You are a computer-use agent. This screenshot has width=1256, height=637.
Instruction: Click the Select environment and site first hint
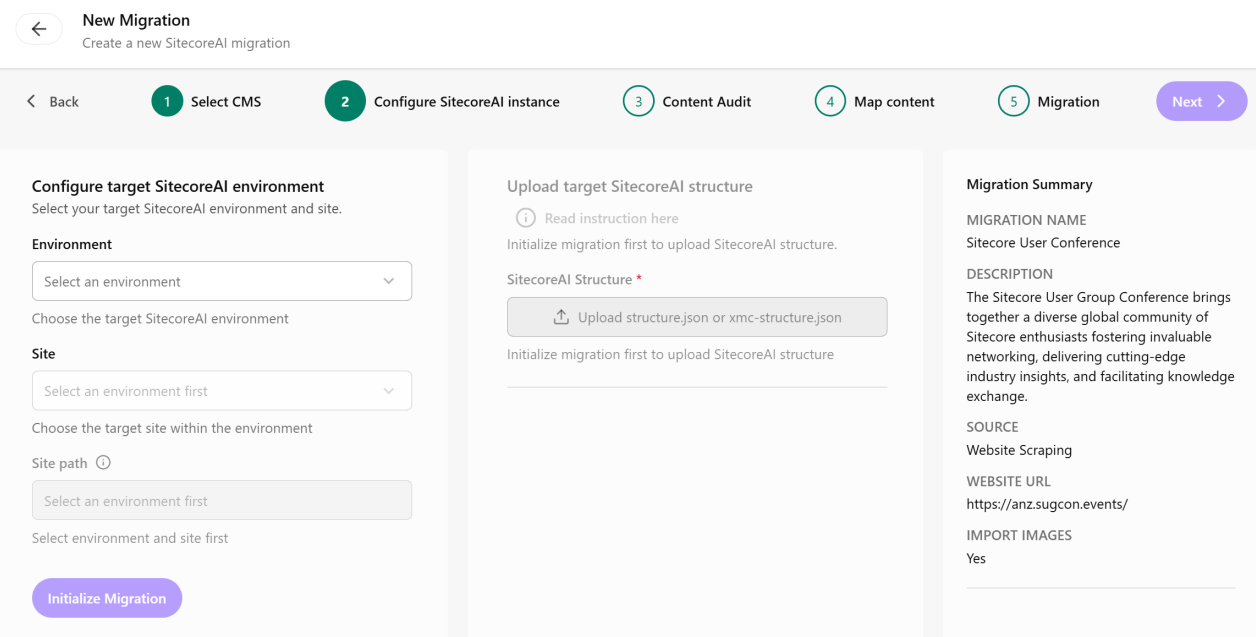[x=130, y=538]
